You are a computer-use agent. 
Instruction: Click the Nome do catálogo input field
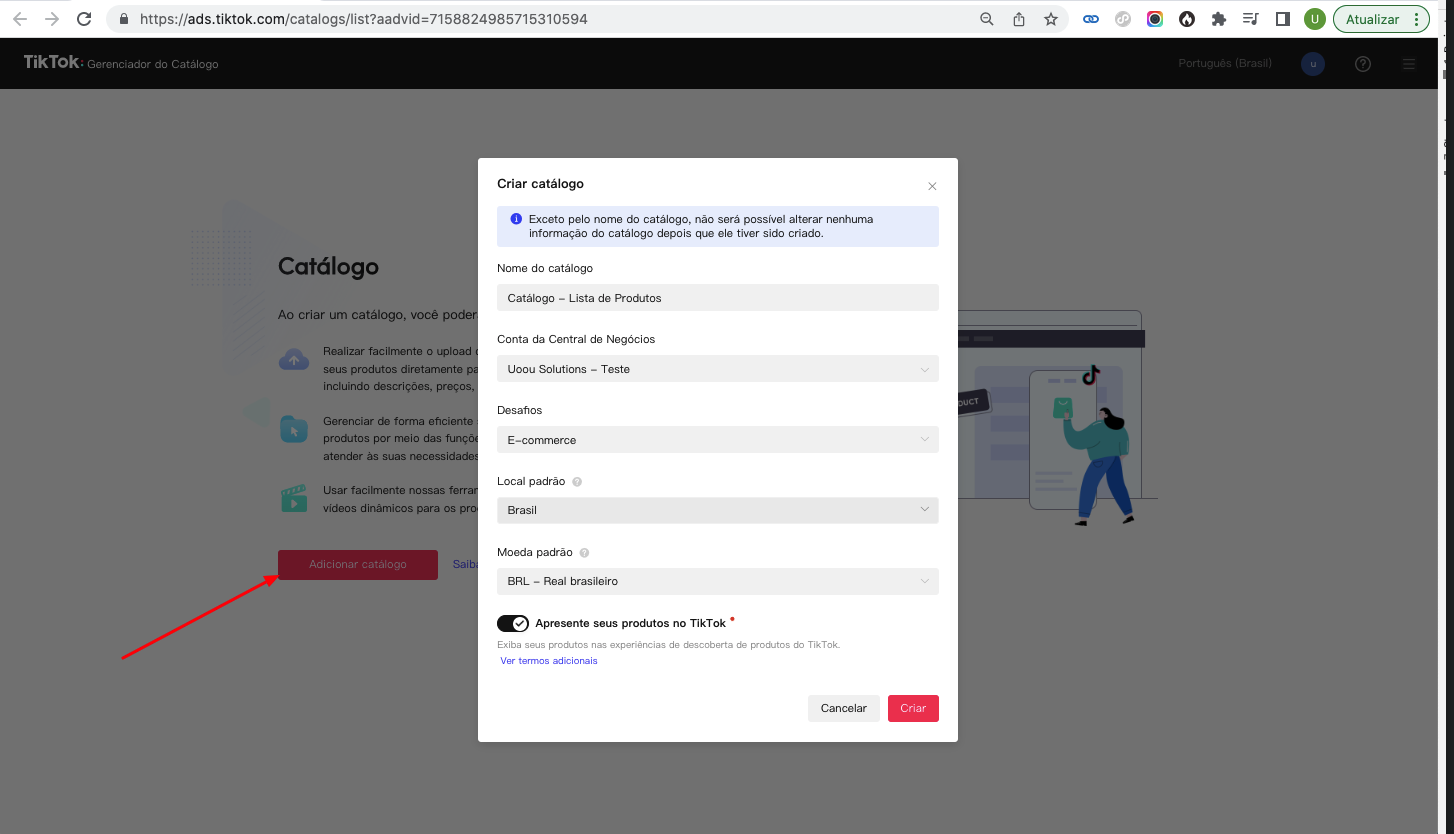point(718,298)
